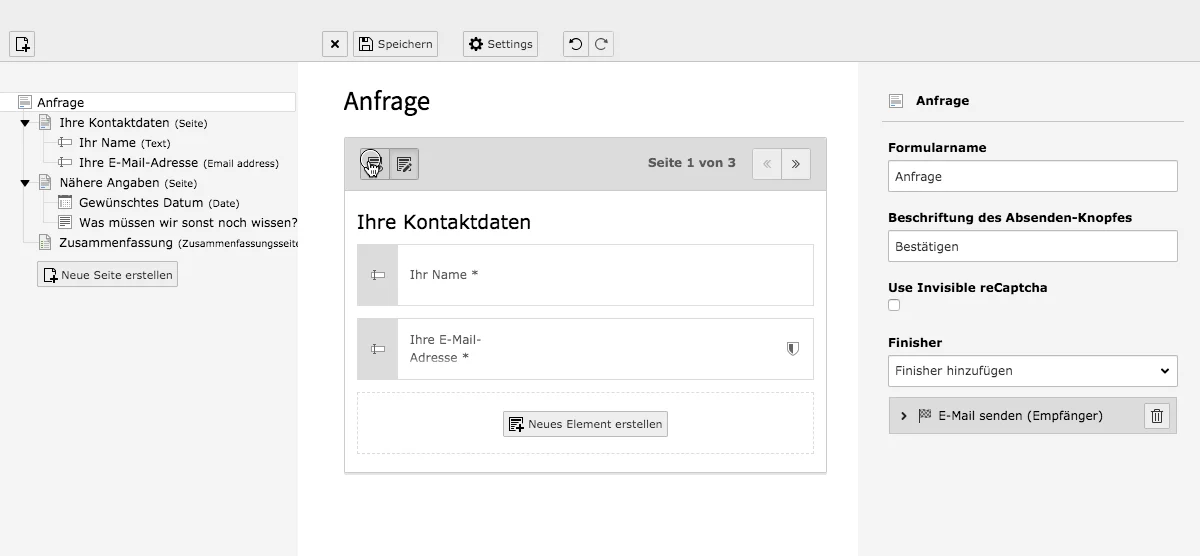Click the form icon in the inspector header
Viewport: 1200px width, 556px height.
pyautogui.click(x=896, y=101)
